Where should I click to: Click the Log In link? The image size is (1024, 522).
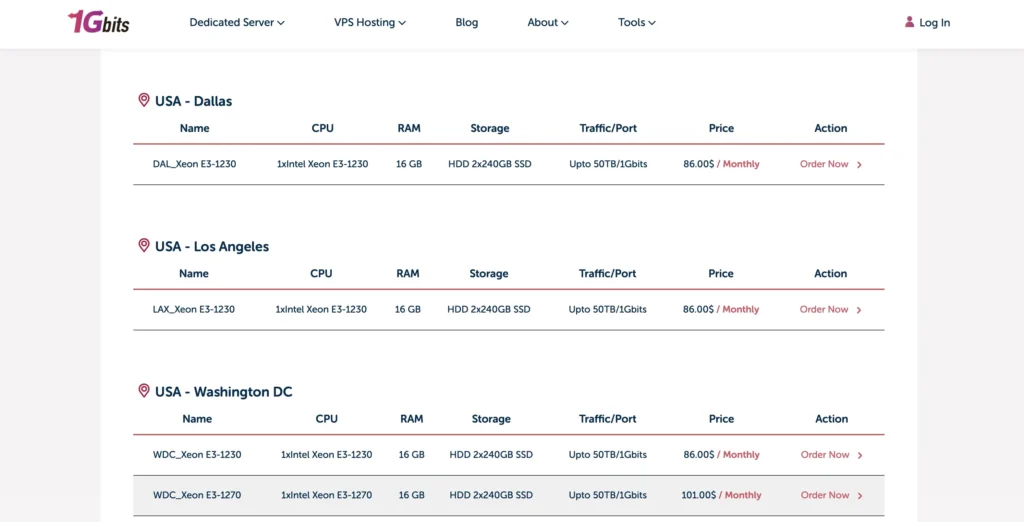point(934,23)
